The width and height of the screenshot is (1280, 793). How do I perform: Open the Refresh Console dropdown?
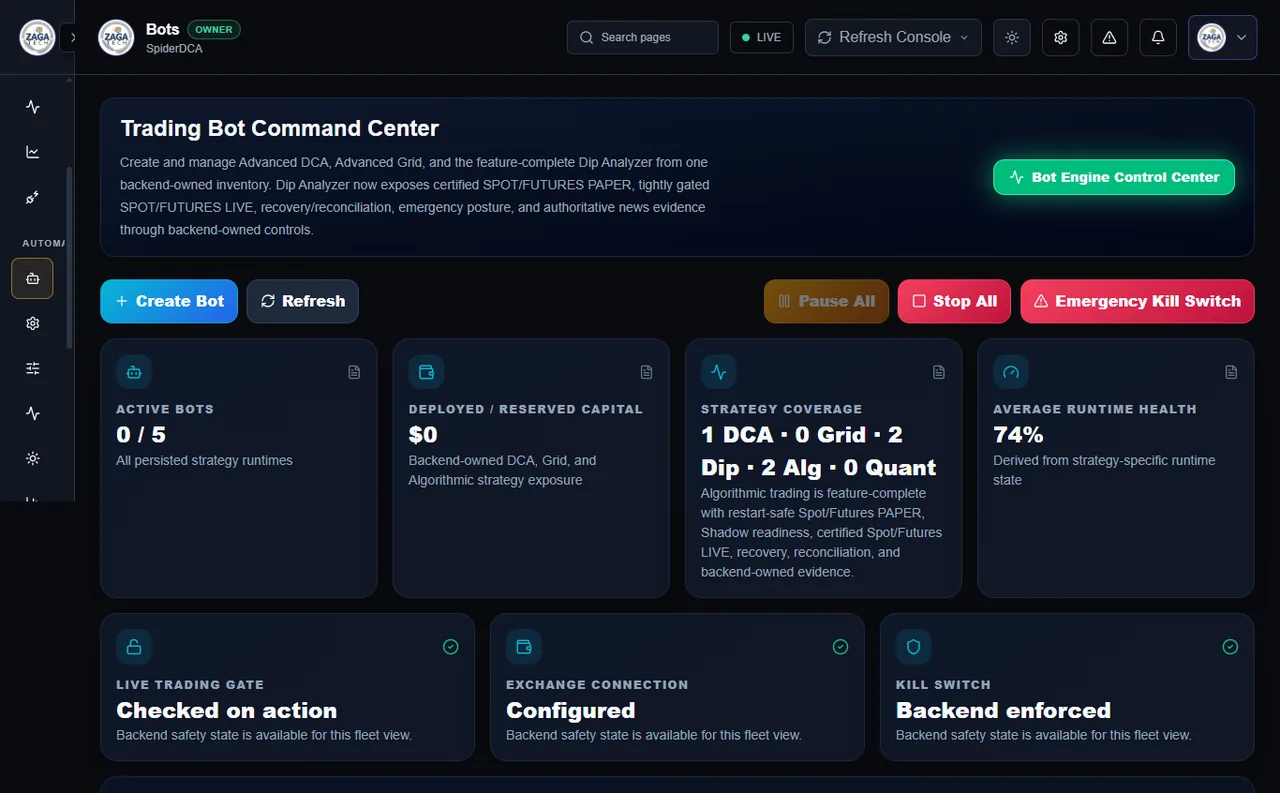pyautogui.click(x=893, y=37)
